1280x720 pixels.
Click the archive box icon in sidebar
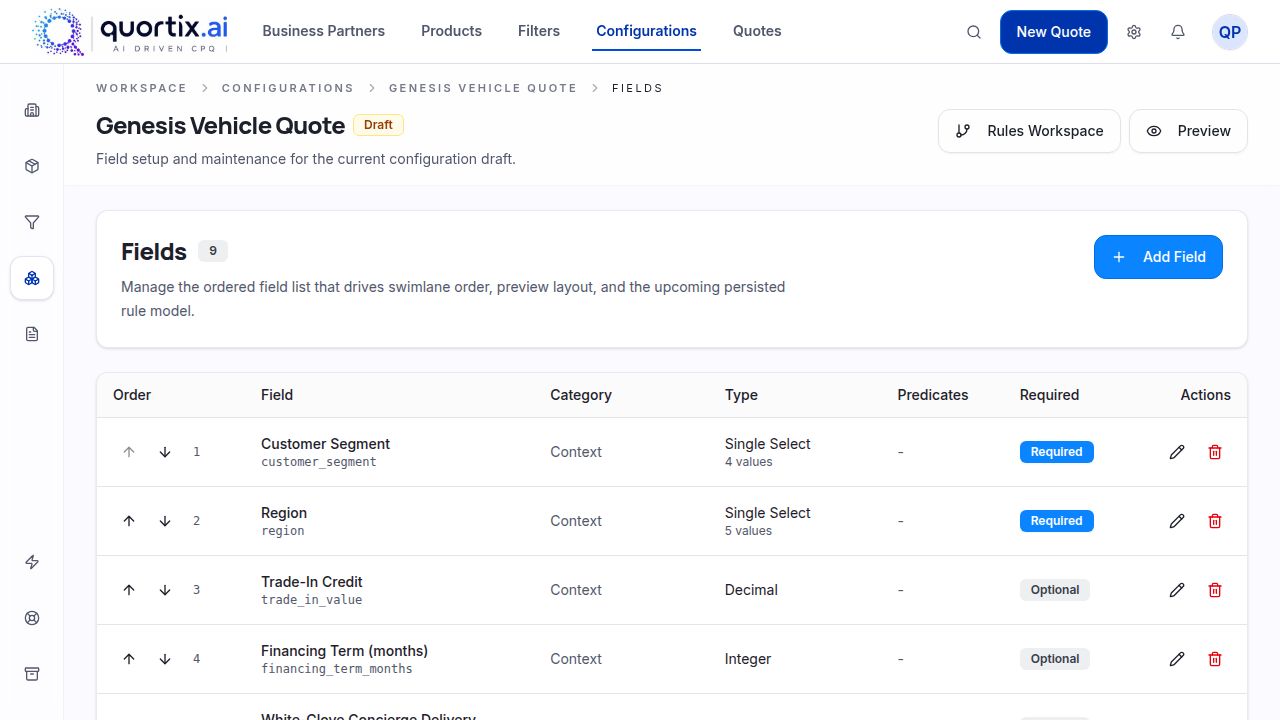coord(32,674)
